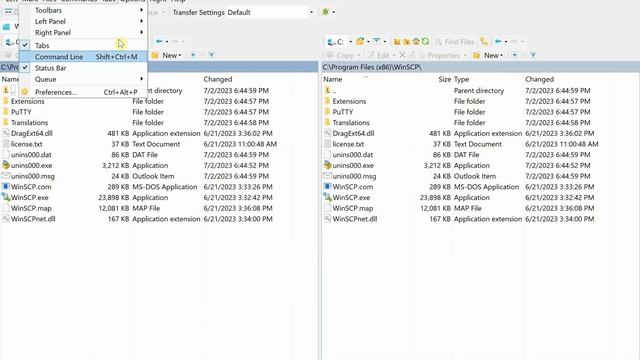Navigate forward in right panel history

[x=514, y=42]
